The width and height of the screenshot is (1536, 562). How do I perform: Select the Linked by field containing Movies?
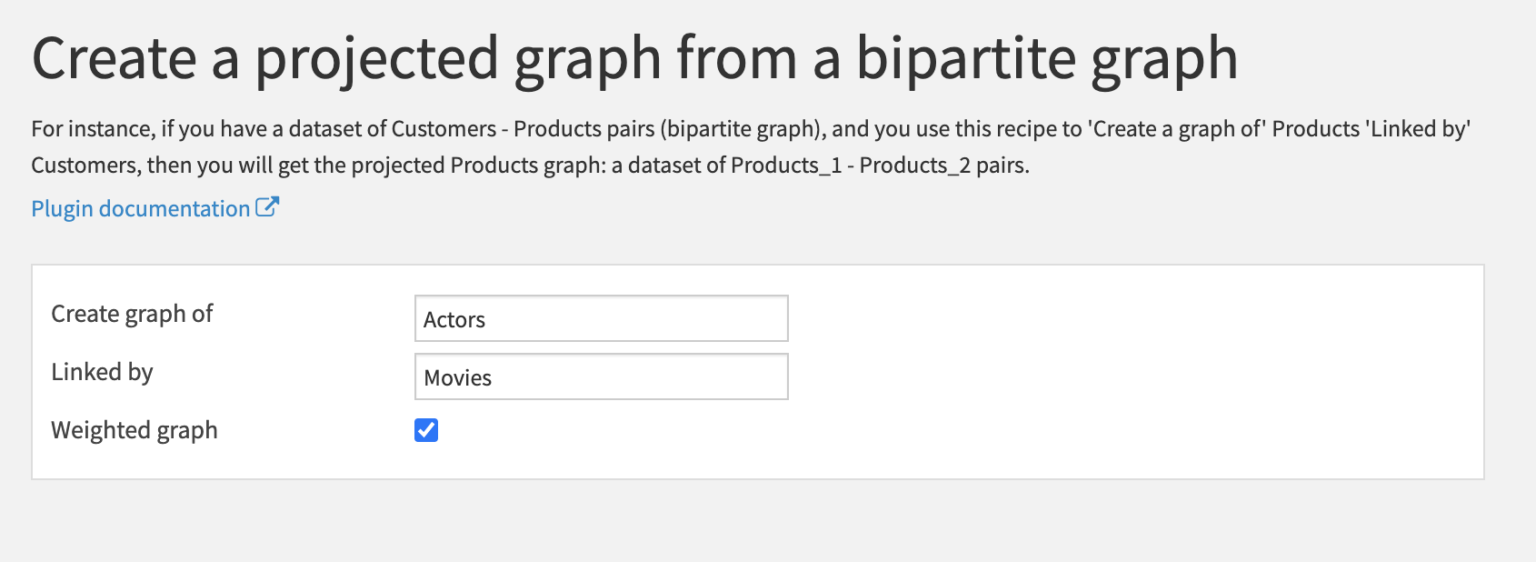pos(601,377)
